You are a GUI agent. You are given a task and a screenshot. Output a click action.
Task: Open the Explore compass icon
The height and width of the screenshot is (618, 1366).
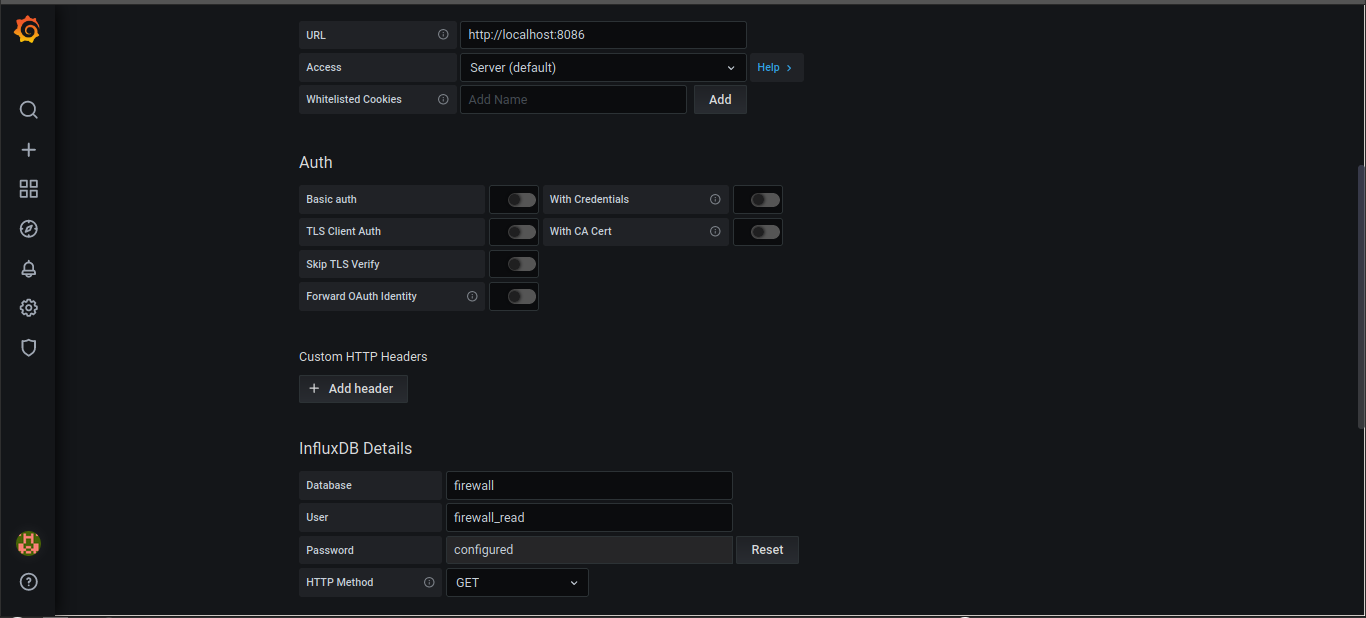[29, 229]
